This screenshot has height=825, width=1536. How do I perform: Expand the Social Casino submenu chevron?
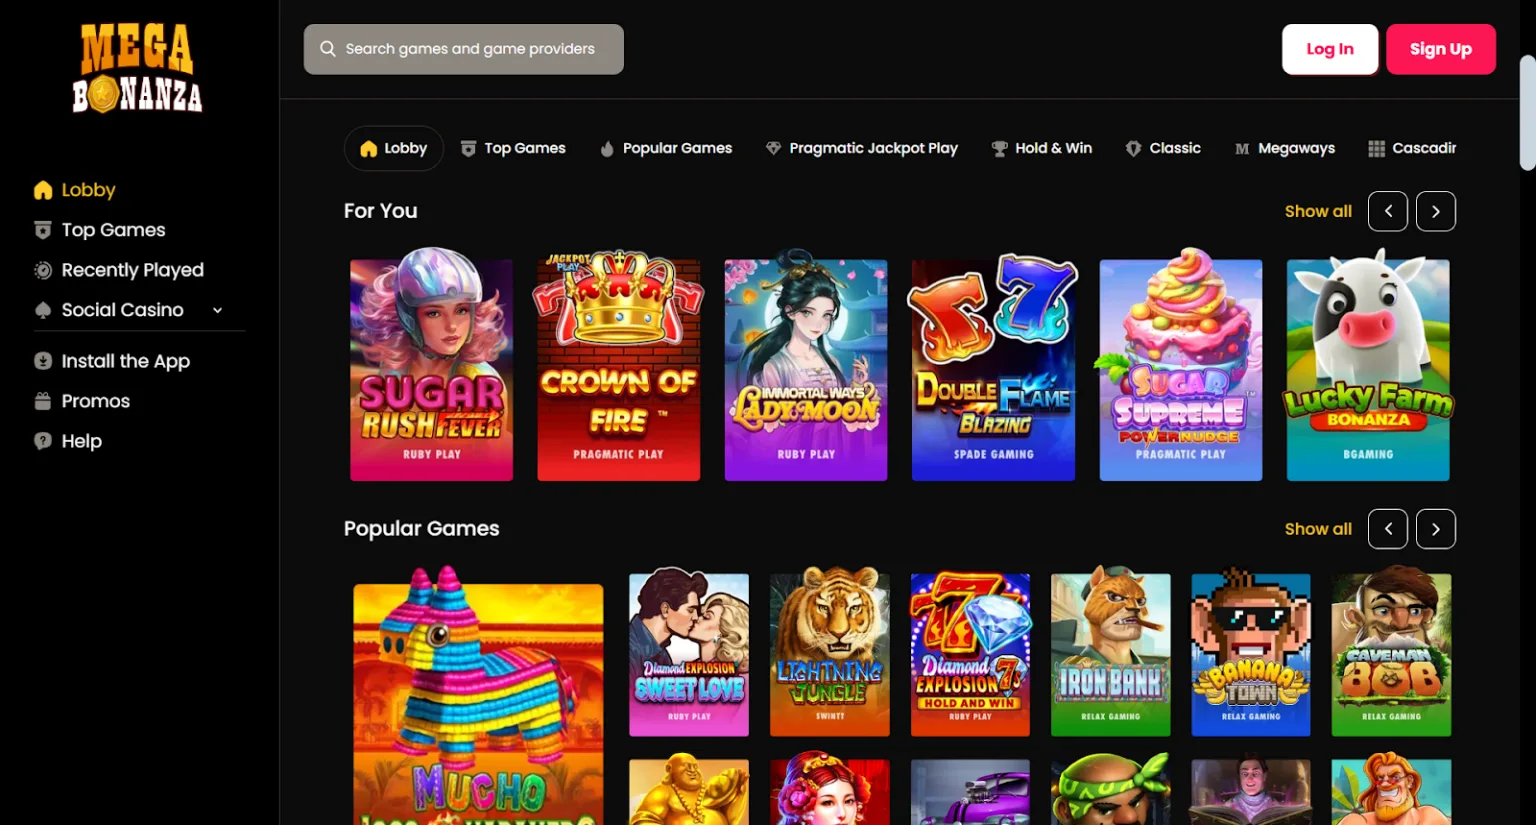tap(217, 310)
